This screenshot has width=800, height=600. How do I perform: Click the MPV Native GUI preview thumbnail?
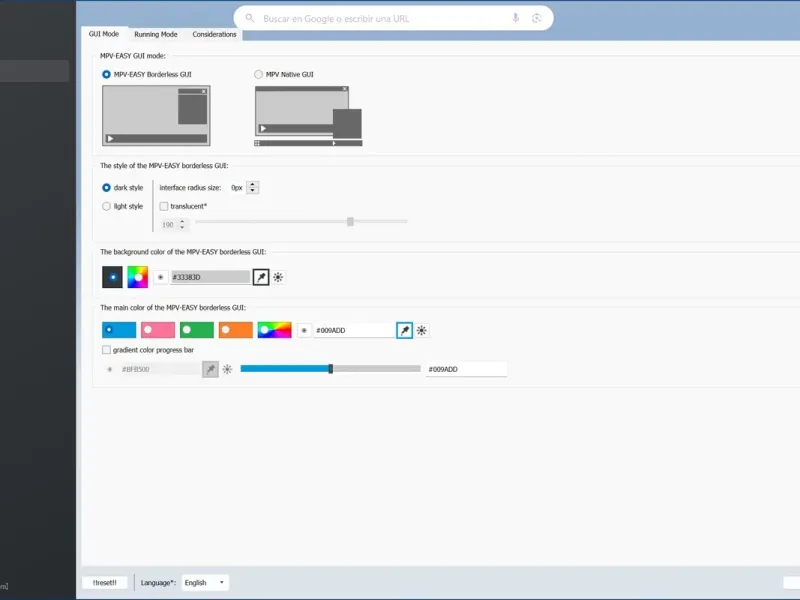(x=308, y=116)
